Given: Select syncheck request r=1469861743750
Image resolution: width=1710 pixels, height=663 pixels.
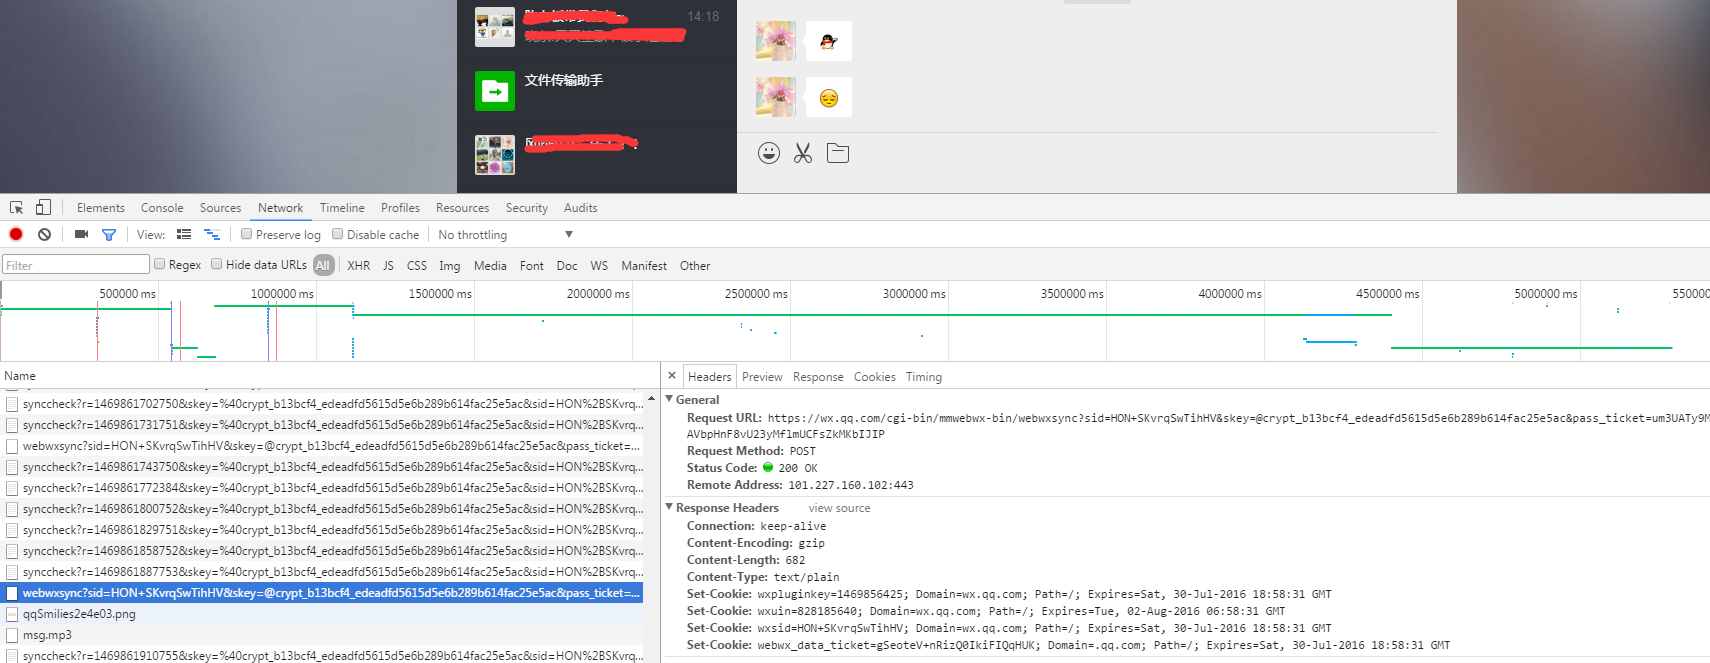Looking at the screenshot, I should [322, 467].
